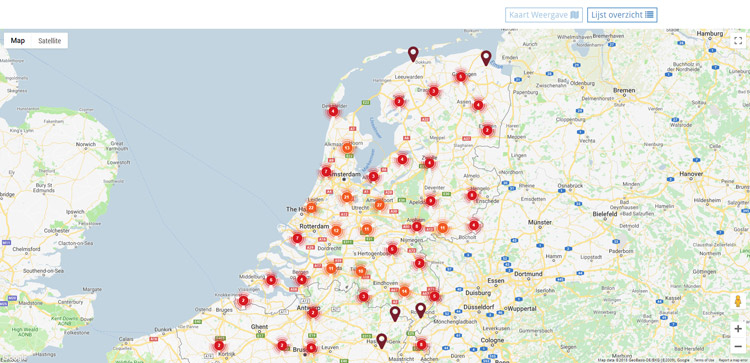The height and width of the screenshot is (363, 750).
Task: Open fullscreen map view
Action: pos(738,41)
